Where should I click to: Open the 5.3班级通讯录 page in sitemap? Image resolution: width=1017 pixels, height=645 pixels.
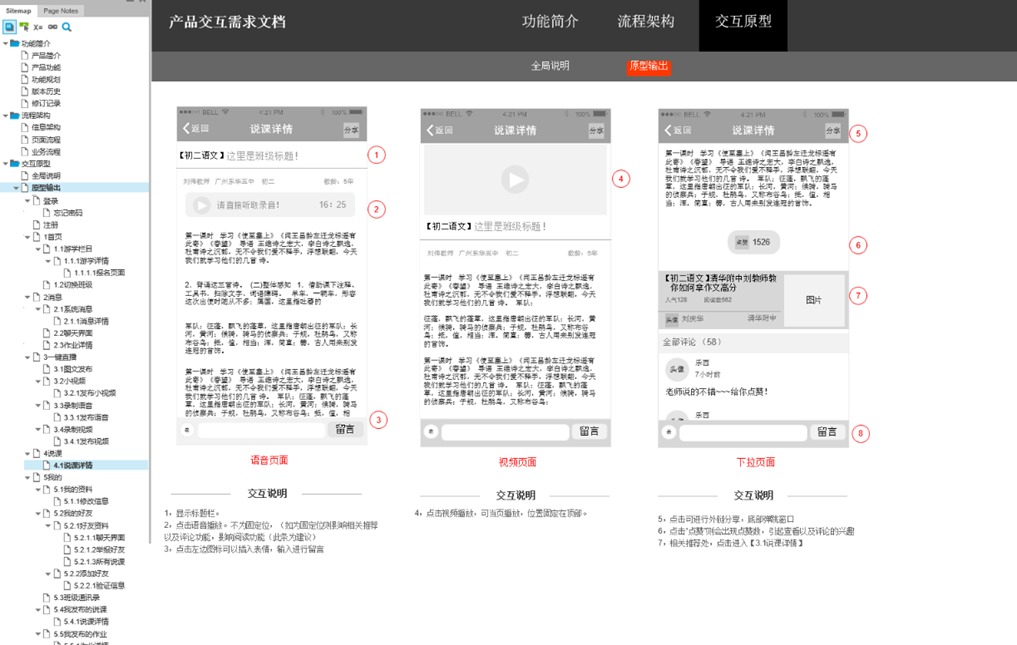point(77,598)
